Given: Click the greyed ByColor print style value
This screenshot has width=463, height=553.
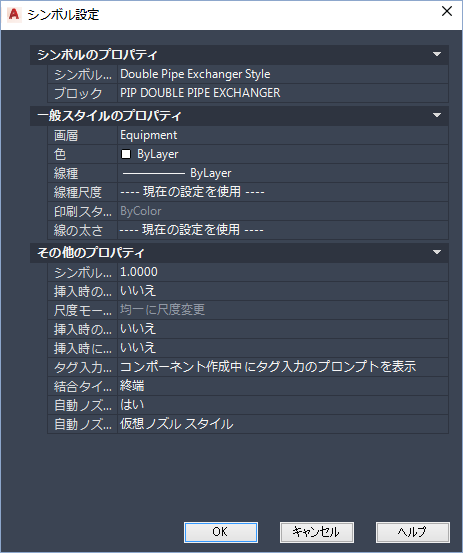Looking at the screenshot, I should [282, 211].
